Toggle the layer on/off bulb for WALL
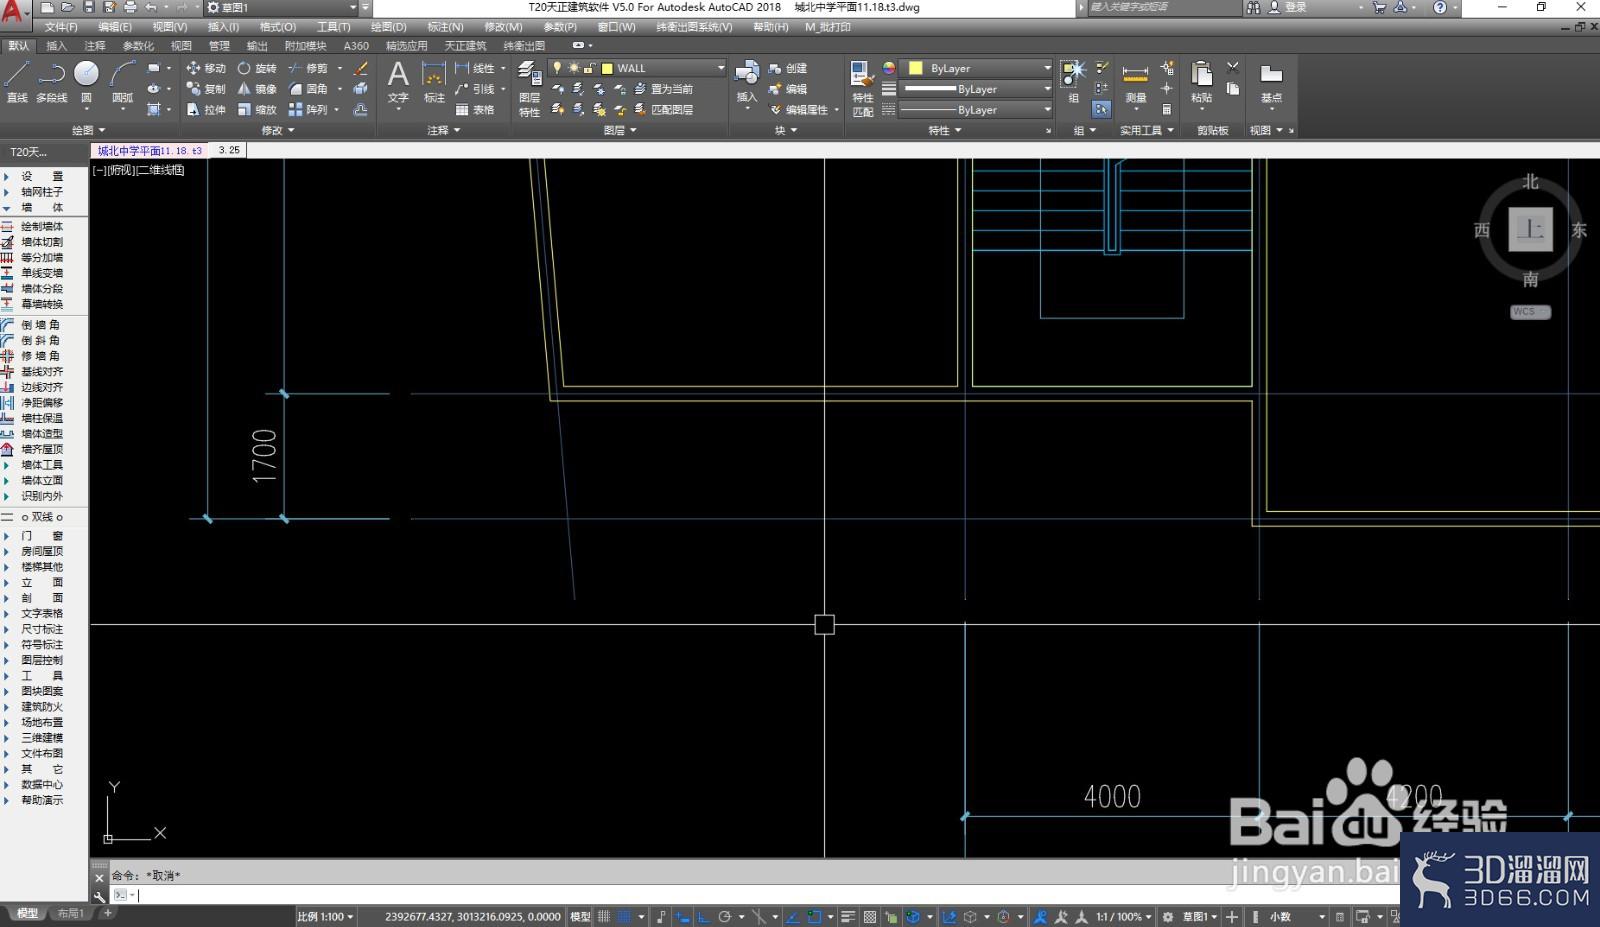1600x927 pixels. [x=557, y=68]
